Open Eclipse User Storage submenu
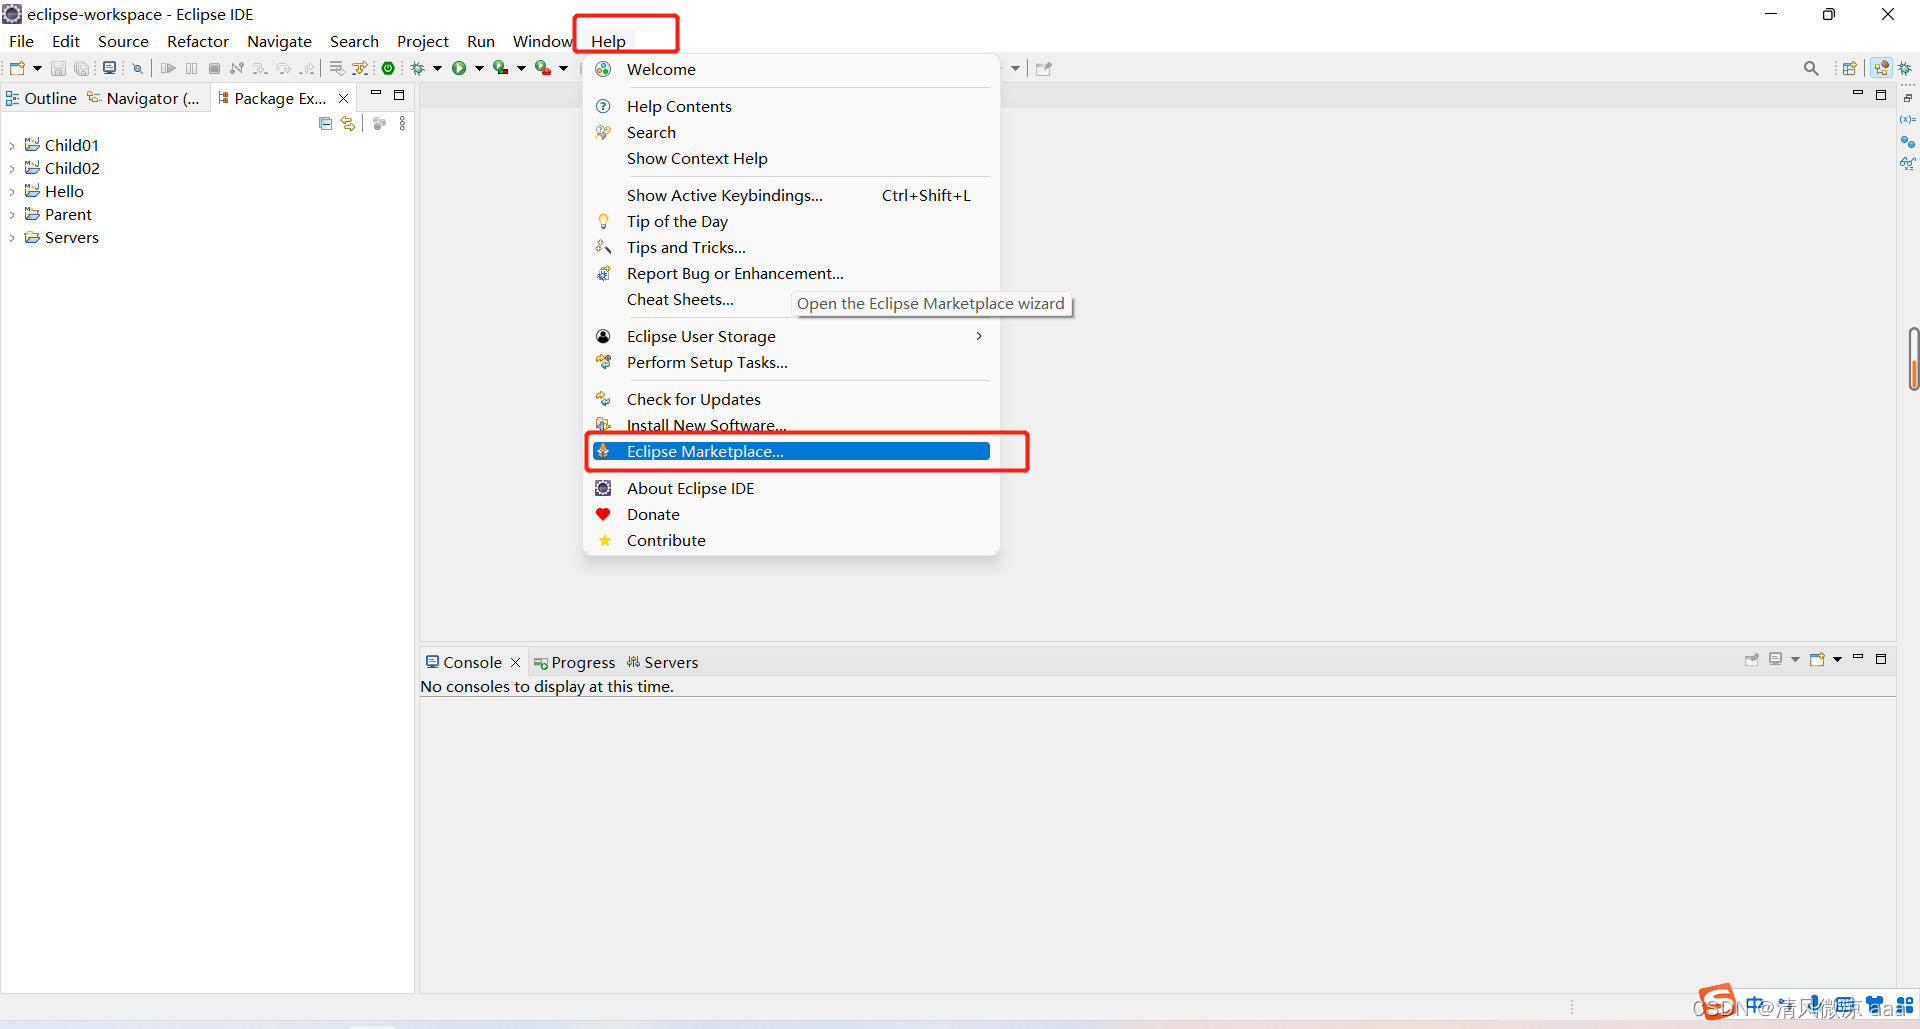This screenshot has width=1920, height=1029. click(791, 337)
